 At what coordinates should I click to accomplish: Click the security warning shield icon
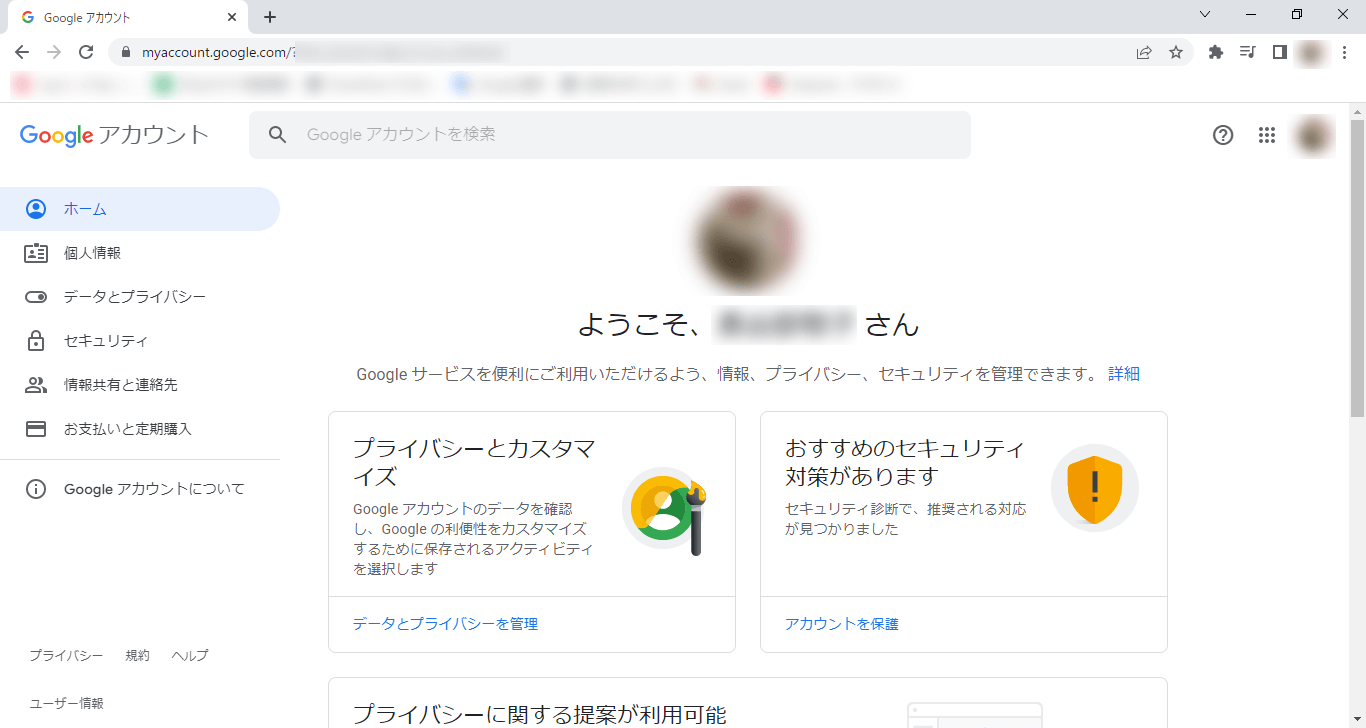click(x=1095, y=488)
